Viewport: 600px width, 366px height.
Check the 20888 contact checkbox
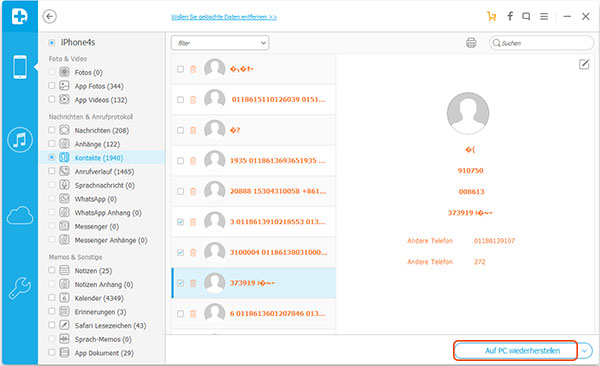180,191
